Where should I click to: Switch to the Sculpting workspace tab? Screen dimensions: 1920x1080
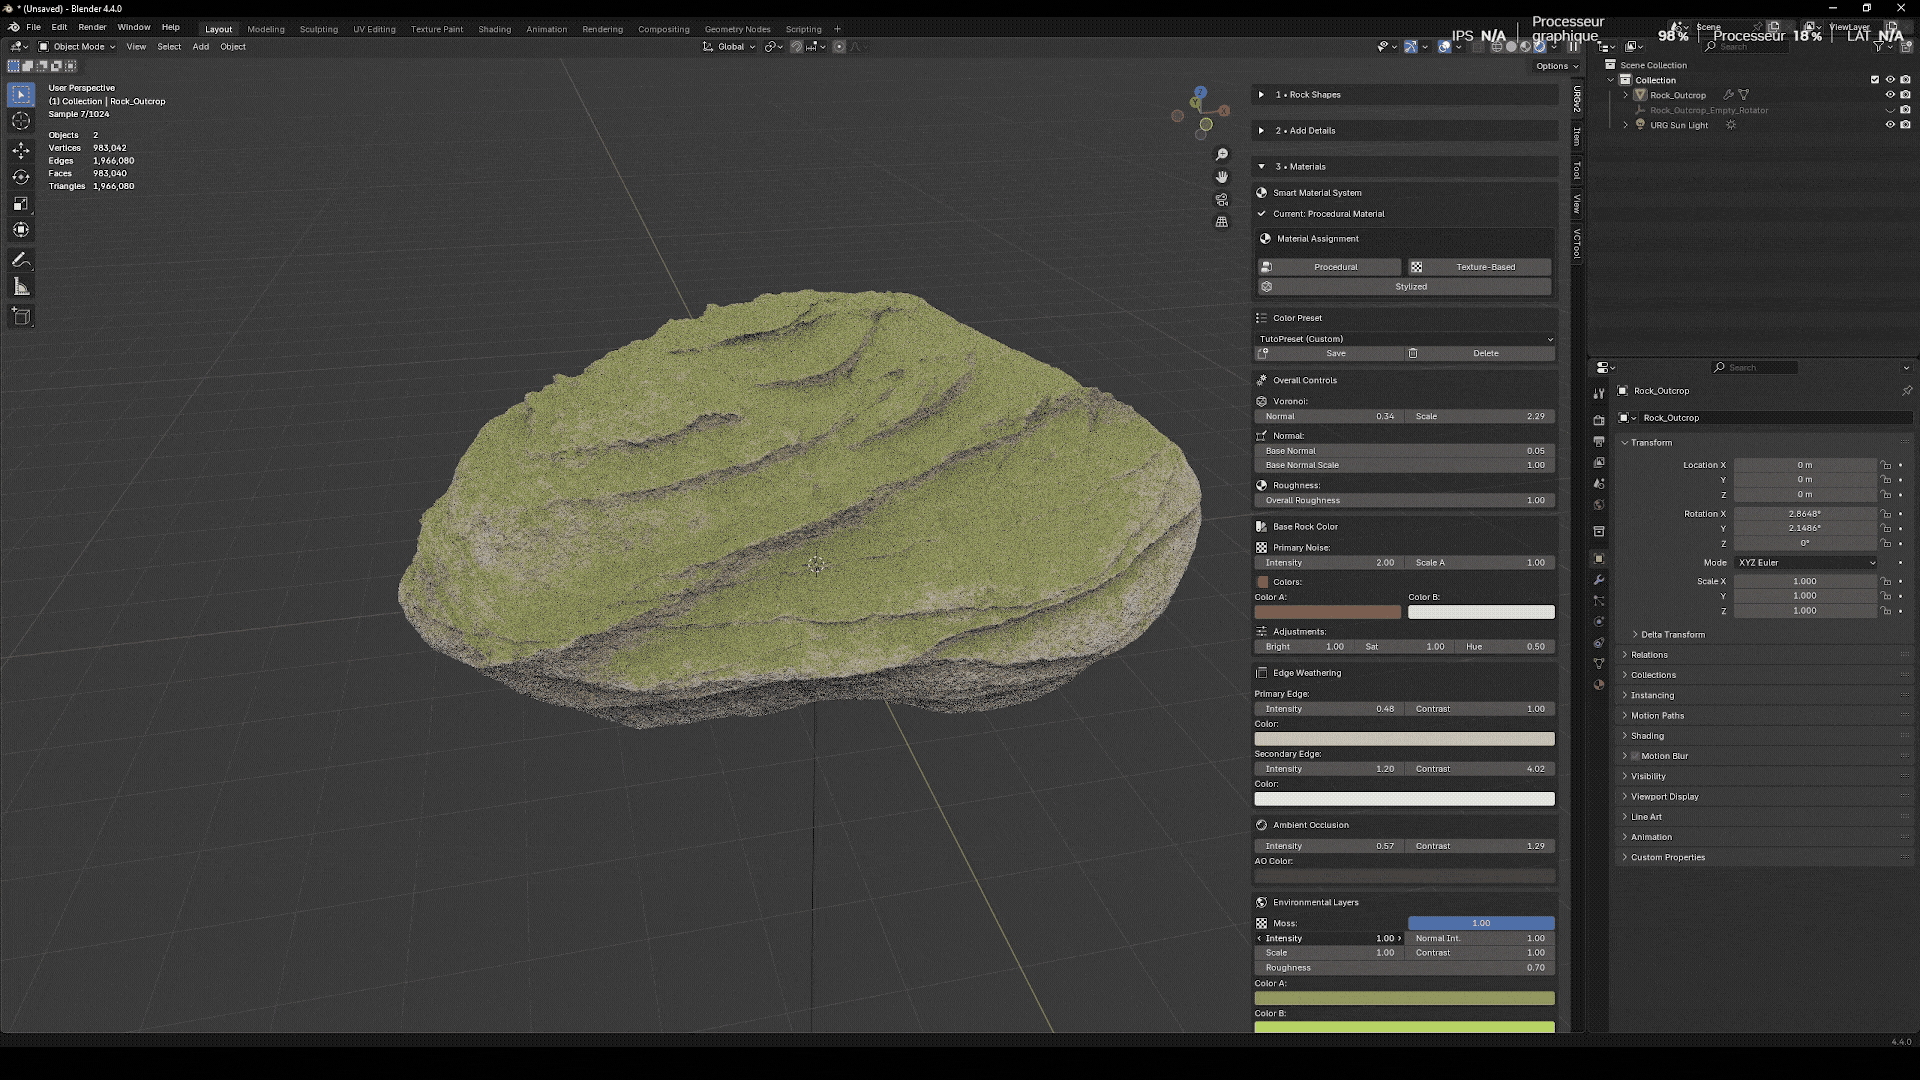click(x=318, y=29)
